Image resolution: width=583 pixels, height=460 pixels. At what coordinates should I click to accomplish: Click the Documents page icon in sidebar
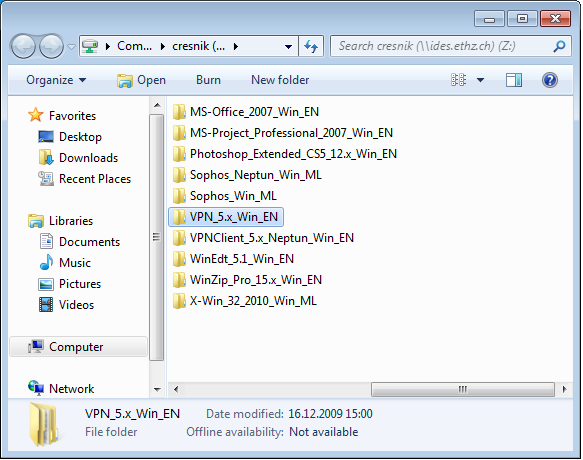point(46,241)
